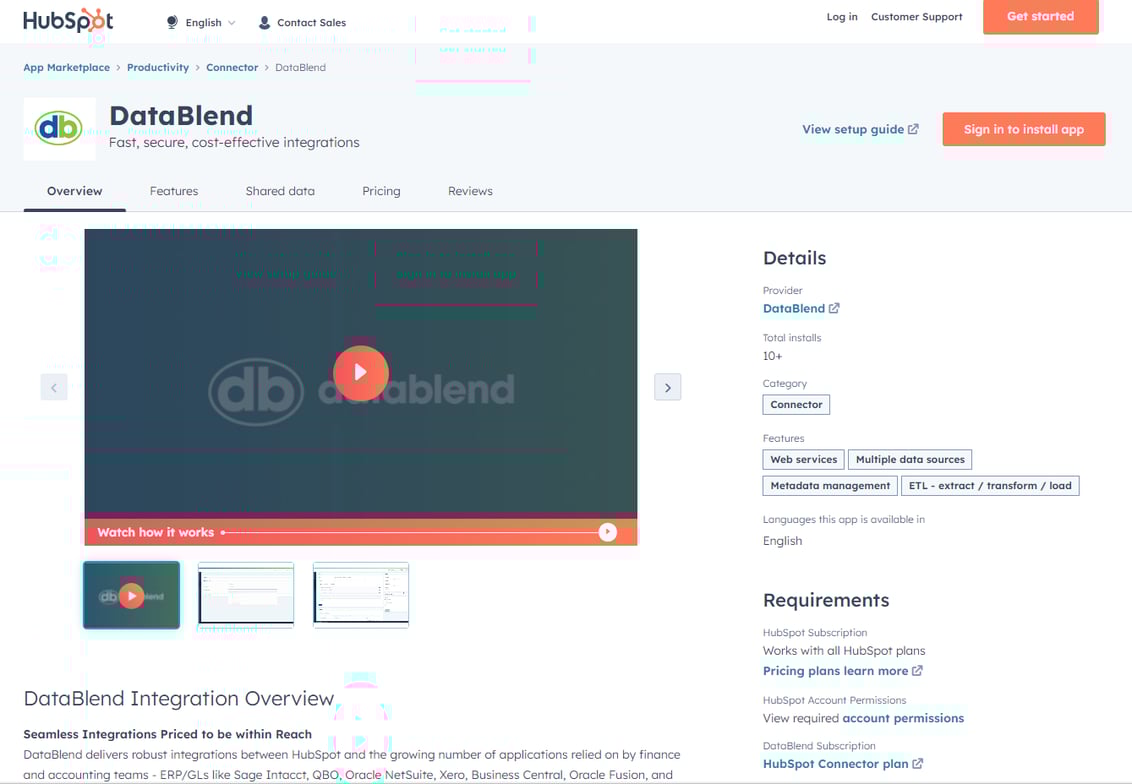View the Shared data tab

[280, 191]
